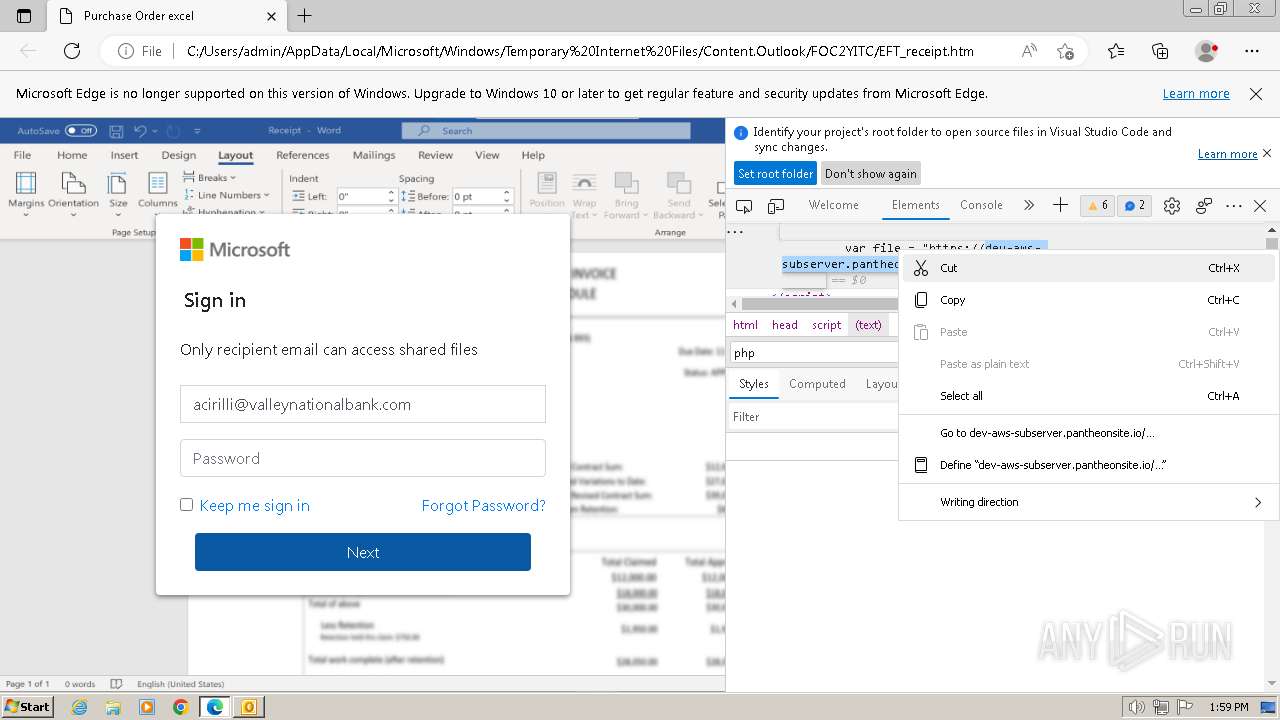This screenshot has height=720, width=1280.
Task: Open Edge Settings and more menu
Action: point(1252,51)
